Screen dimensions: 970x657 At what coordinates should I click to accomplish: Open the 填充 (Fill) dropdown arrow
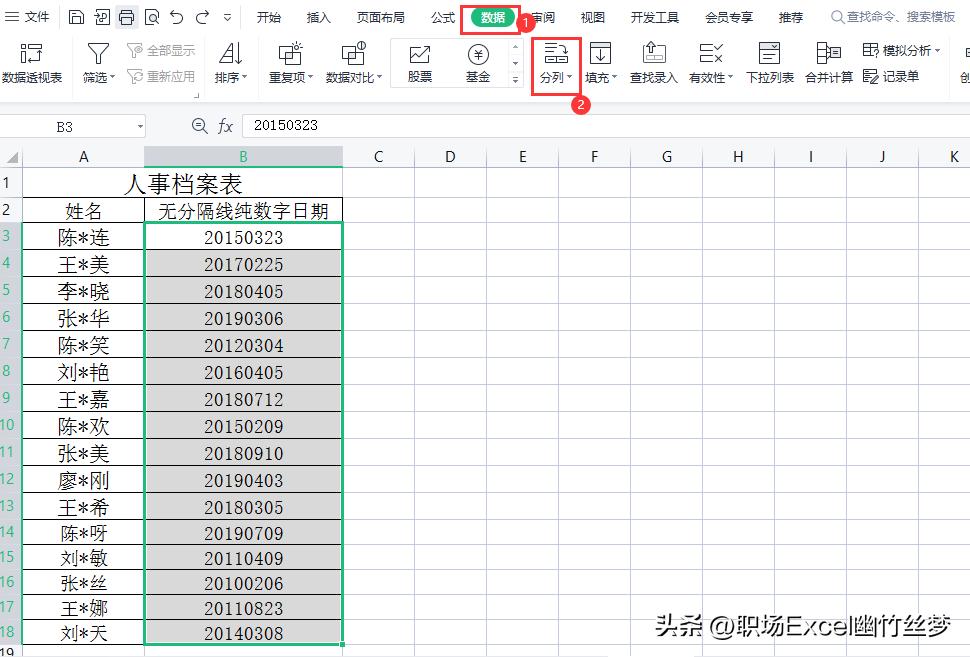pyautogui.click(x=615, y=75)
